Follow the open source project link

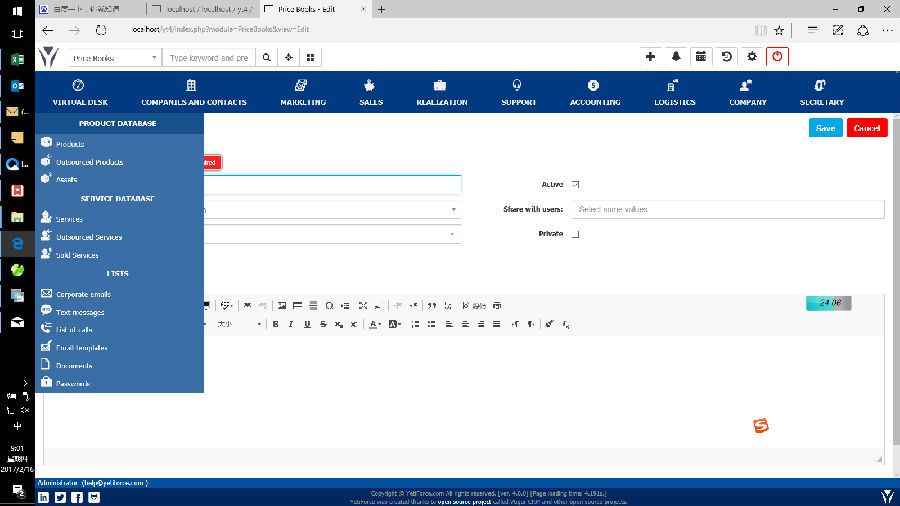coord(464,501)
